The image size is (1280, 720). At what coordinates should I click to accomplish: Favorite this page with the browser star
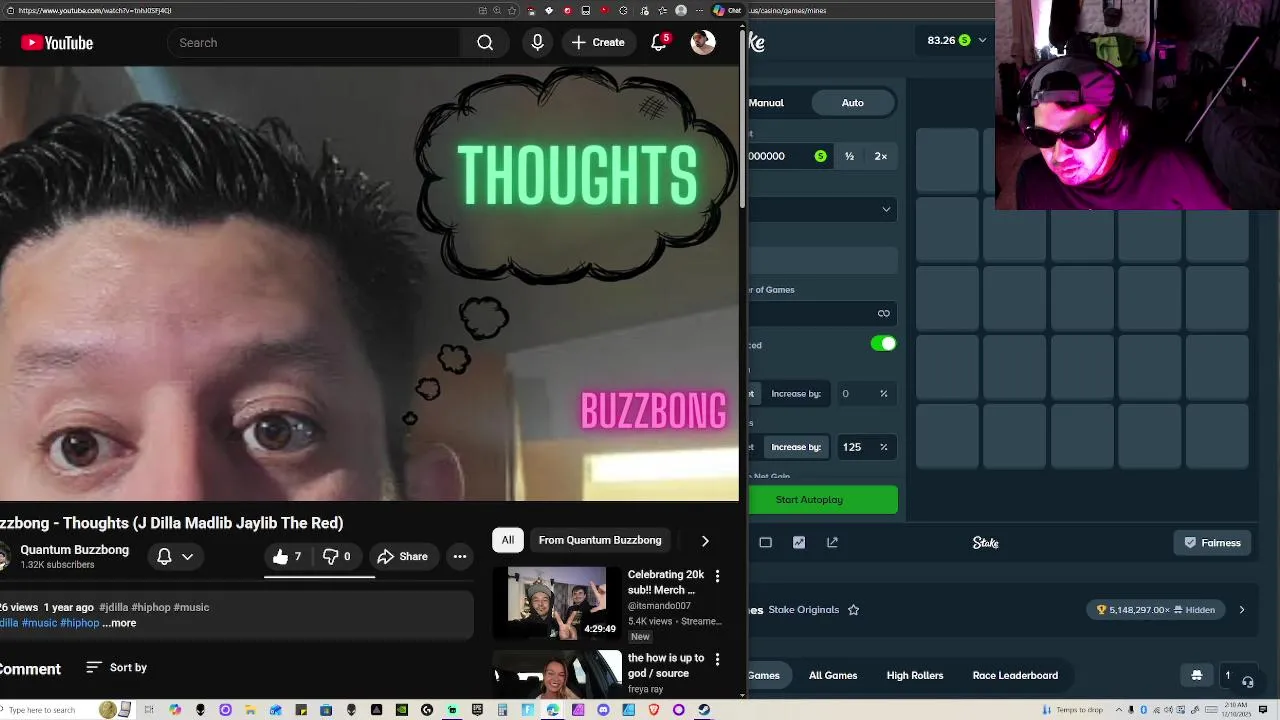(x=513, y=10)
